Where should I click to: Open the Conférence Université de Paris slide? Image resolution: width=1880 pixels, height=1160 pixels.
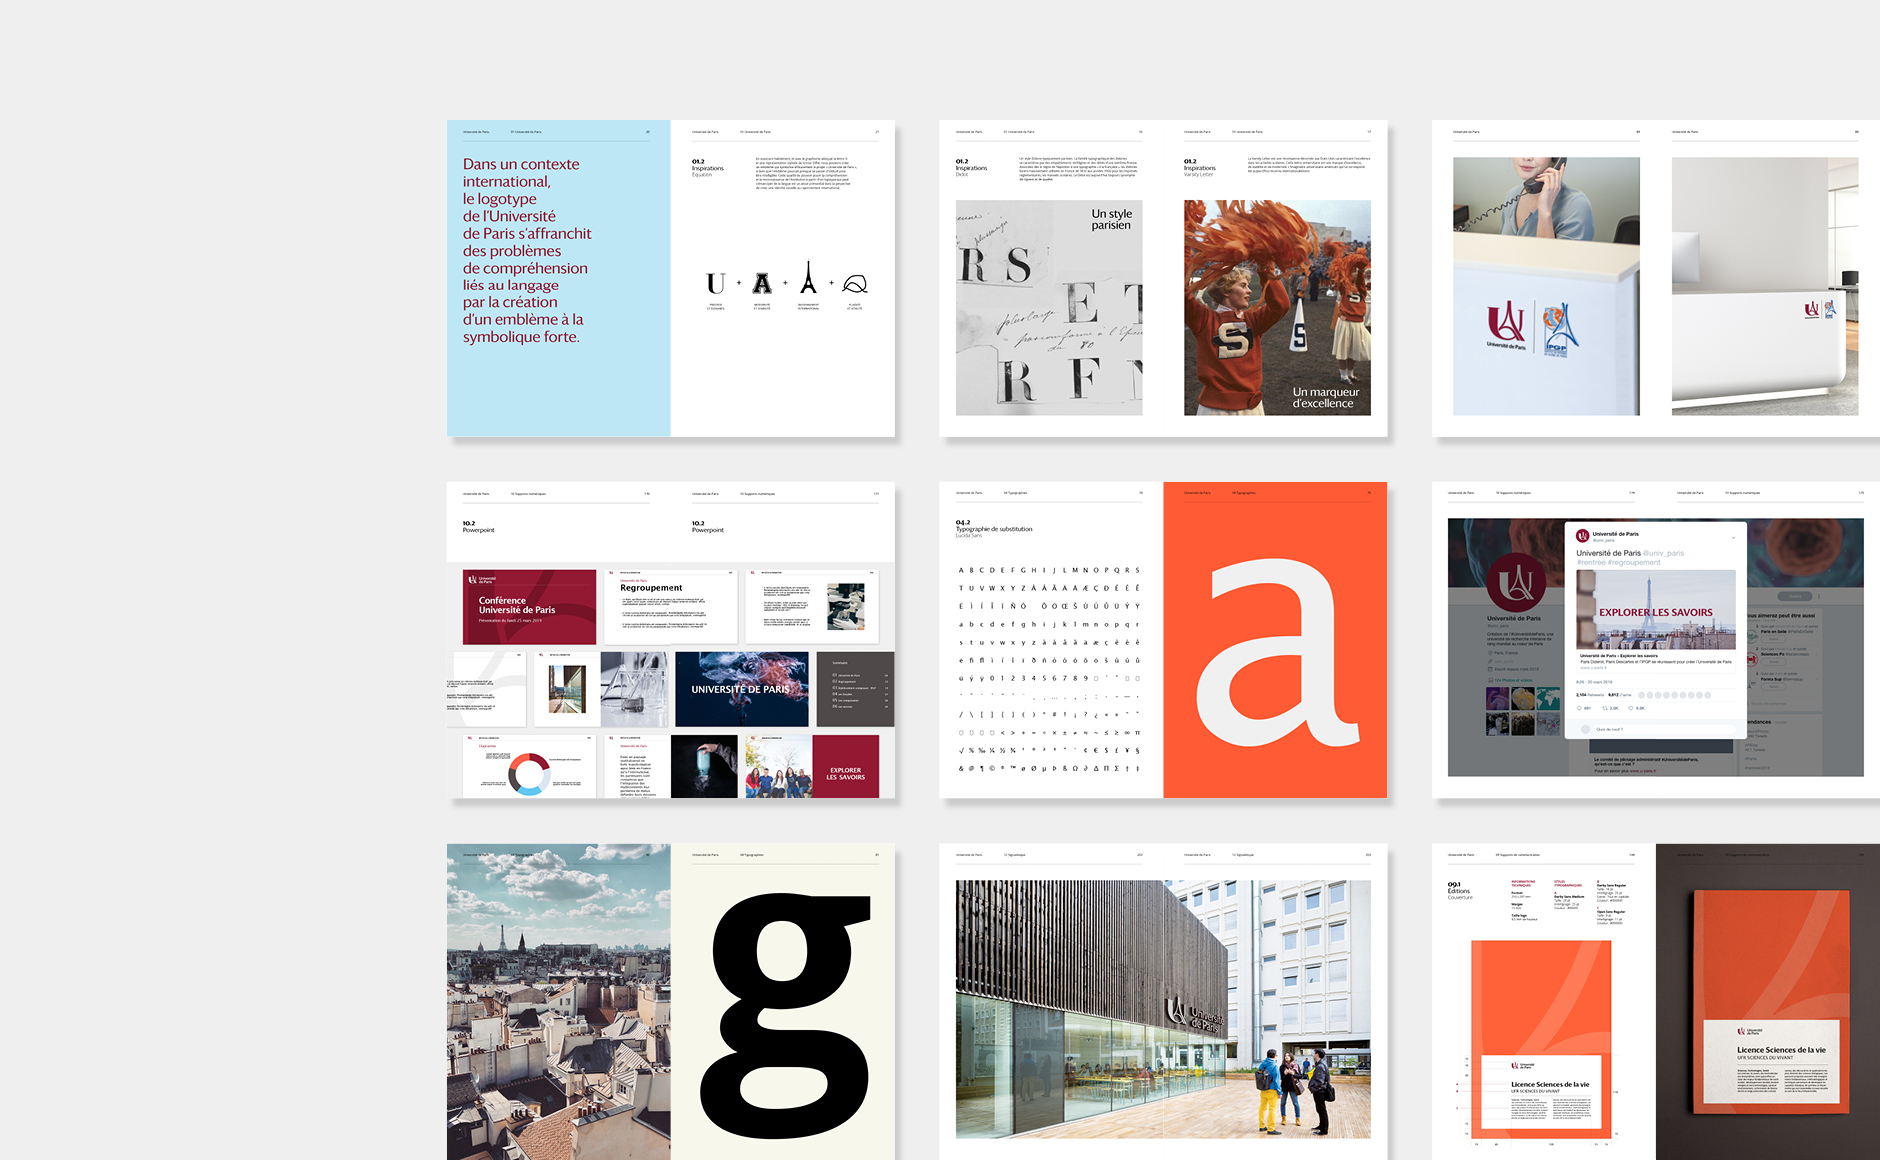coord(529,607)
